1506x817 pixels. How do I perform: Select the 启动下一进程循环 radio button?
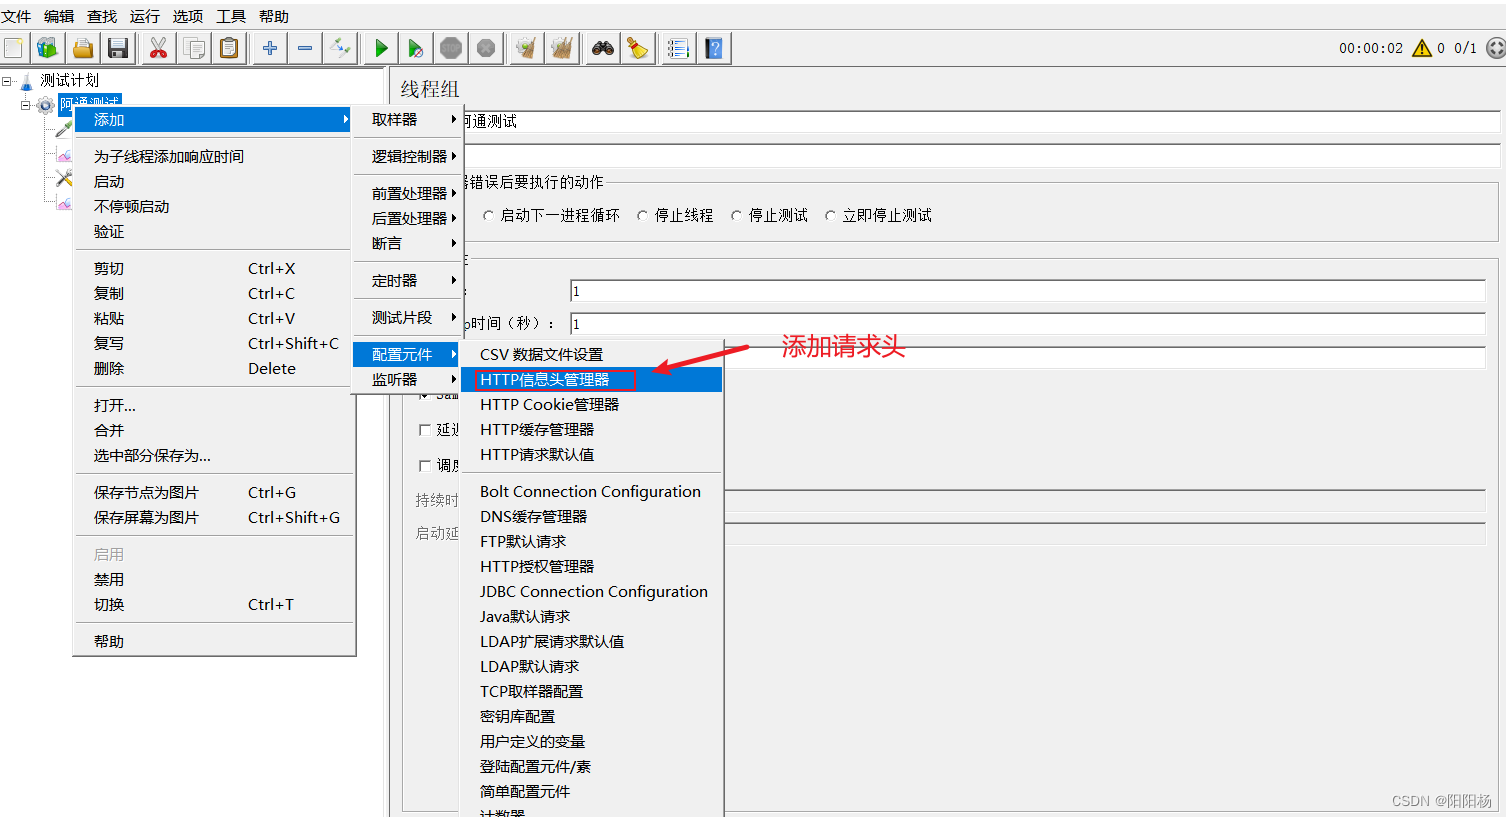(x=488, y=215)
